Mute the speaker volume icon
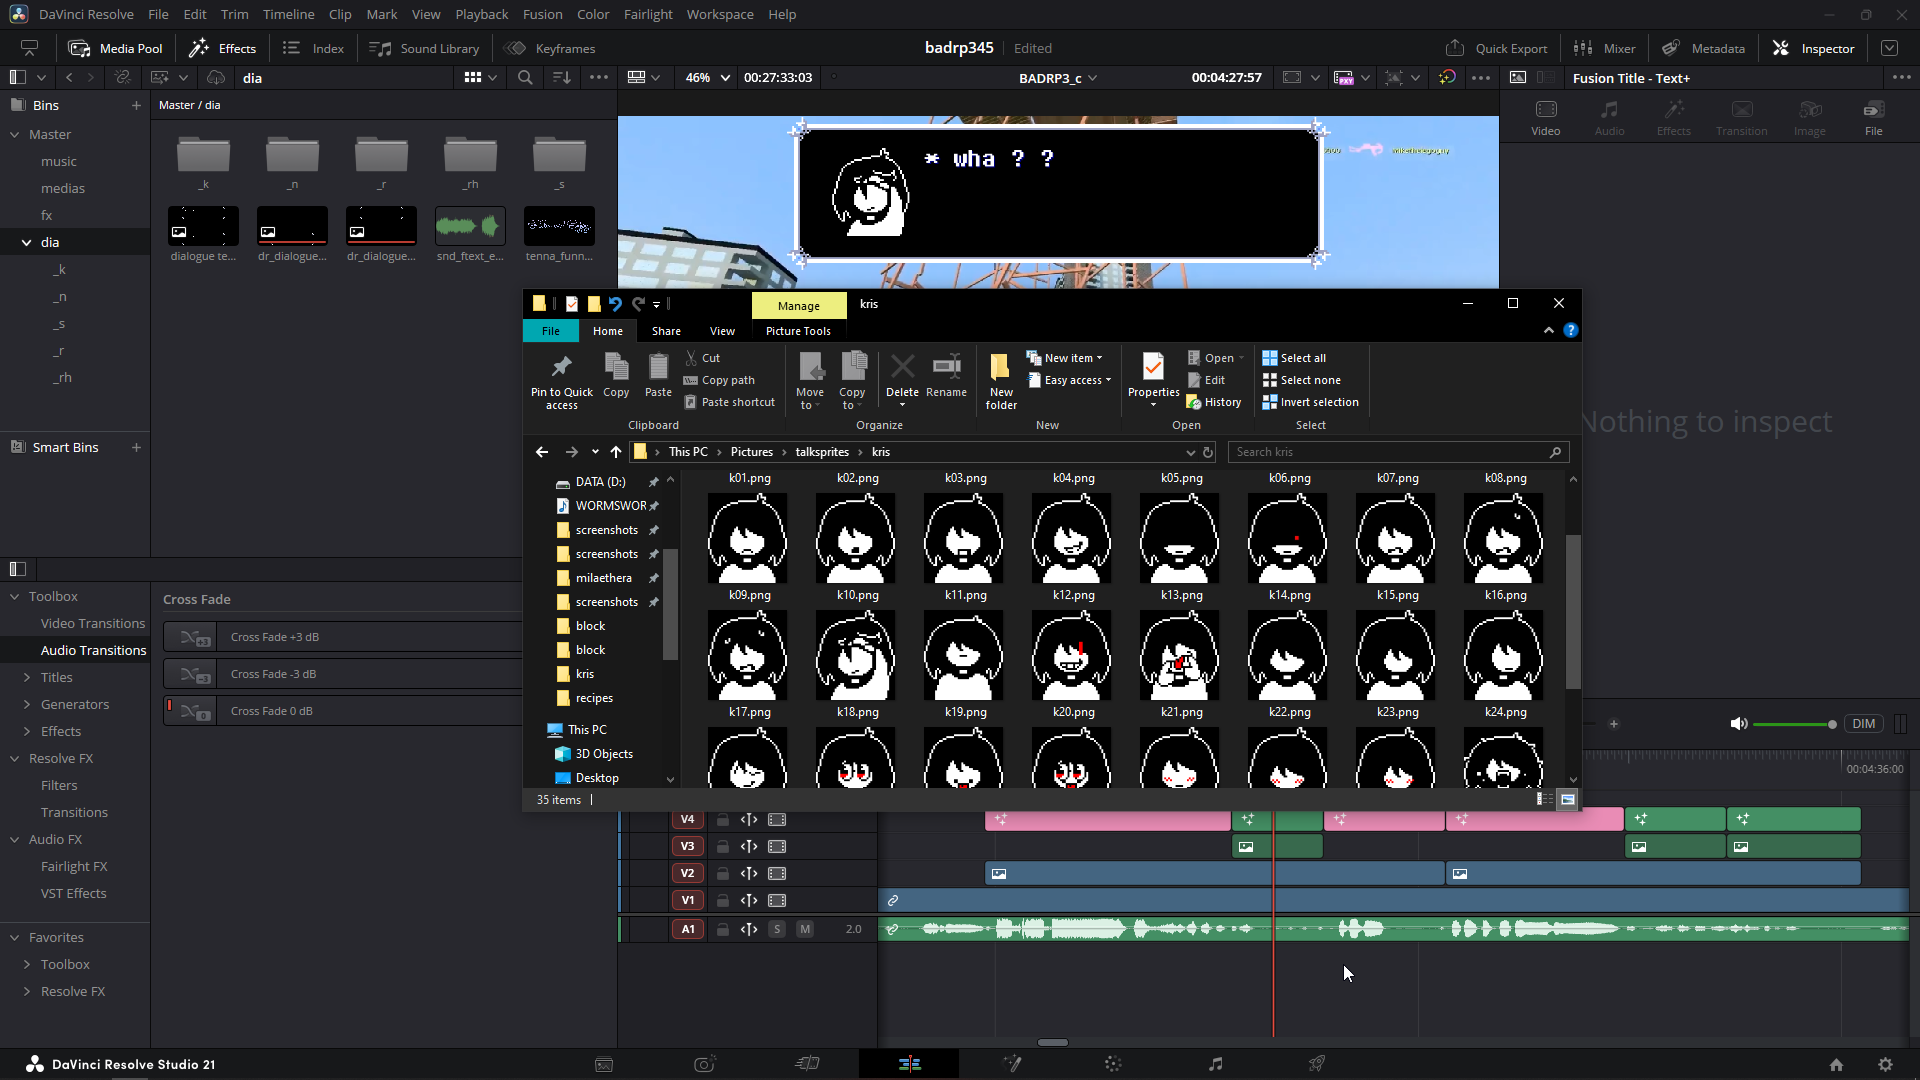Viewport: 1920px width, 1080px height. pos(1739,724)
